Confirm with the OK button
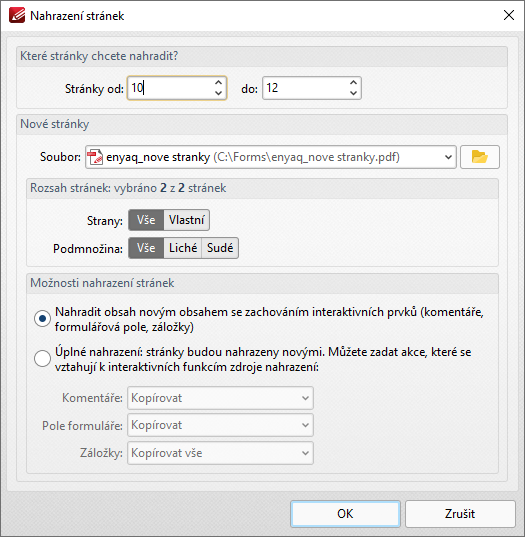 click(345, 514)
